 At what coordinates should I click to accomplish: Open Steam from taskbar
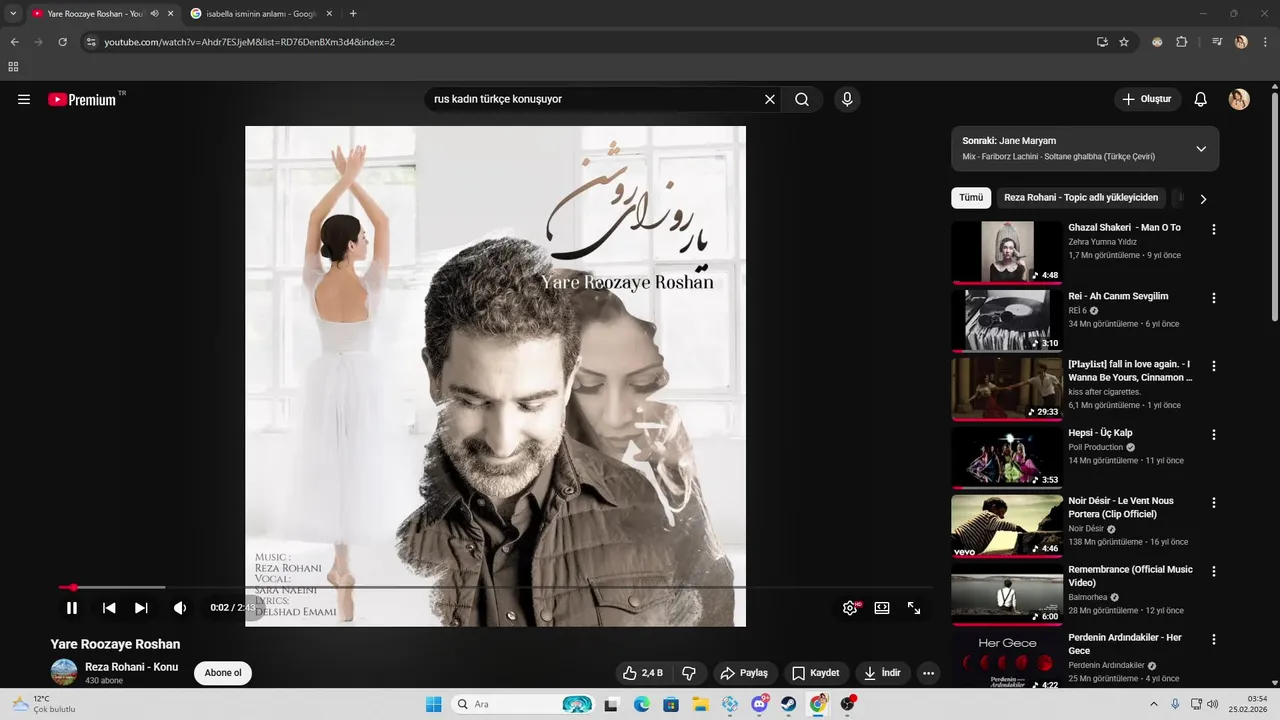point(789,704)
